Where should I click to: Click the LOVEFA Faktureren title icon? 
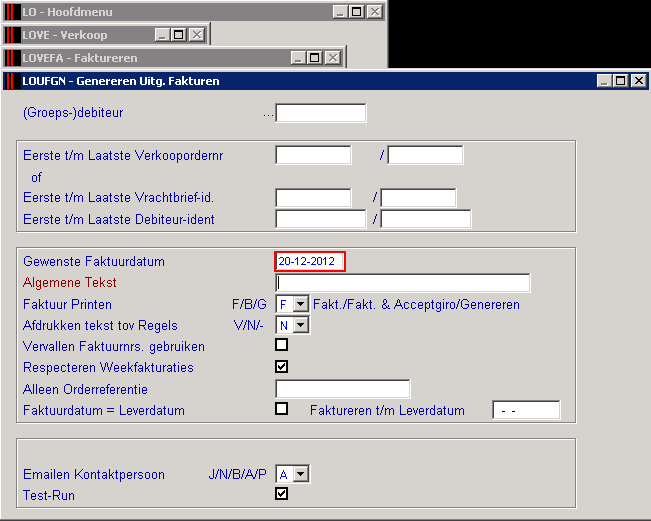click(12, 58)
